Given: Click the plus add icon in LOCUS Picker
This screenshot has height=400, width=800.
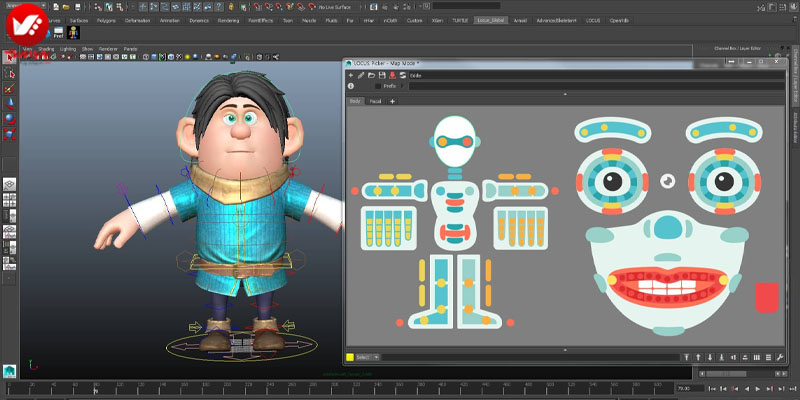Looking at the screenshot, I should [351, 75].
